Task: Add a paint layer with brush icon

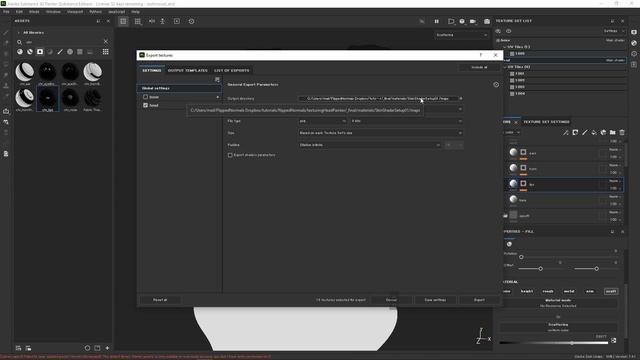Action: (x=584, y=133)
